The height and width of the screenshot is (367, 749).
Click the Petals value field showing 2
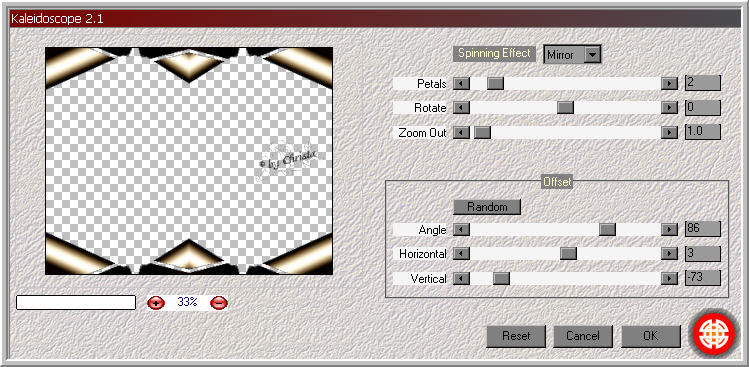coord(703,83)
